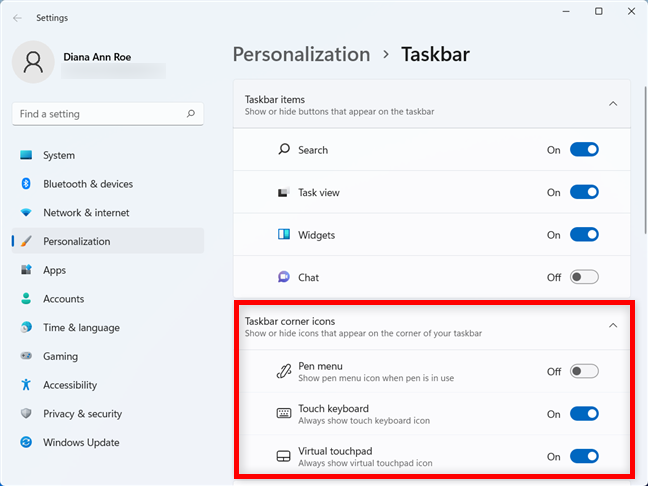The image size is (648, 486).
Task: Click the Network & internet wifi icon
Action: (x=25, y=213)
